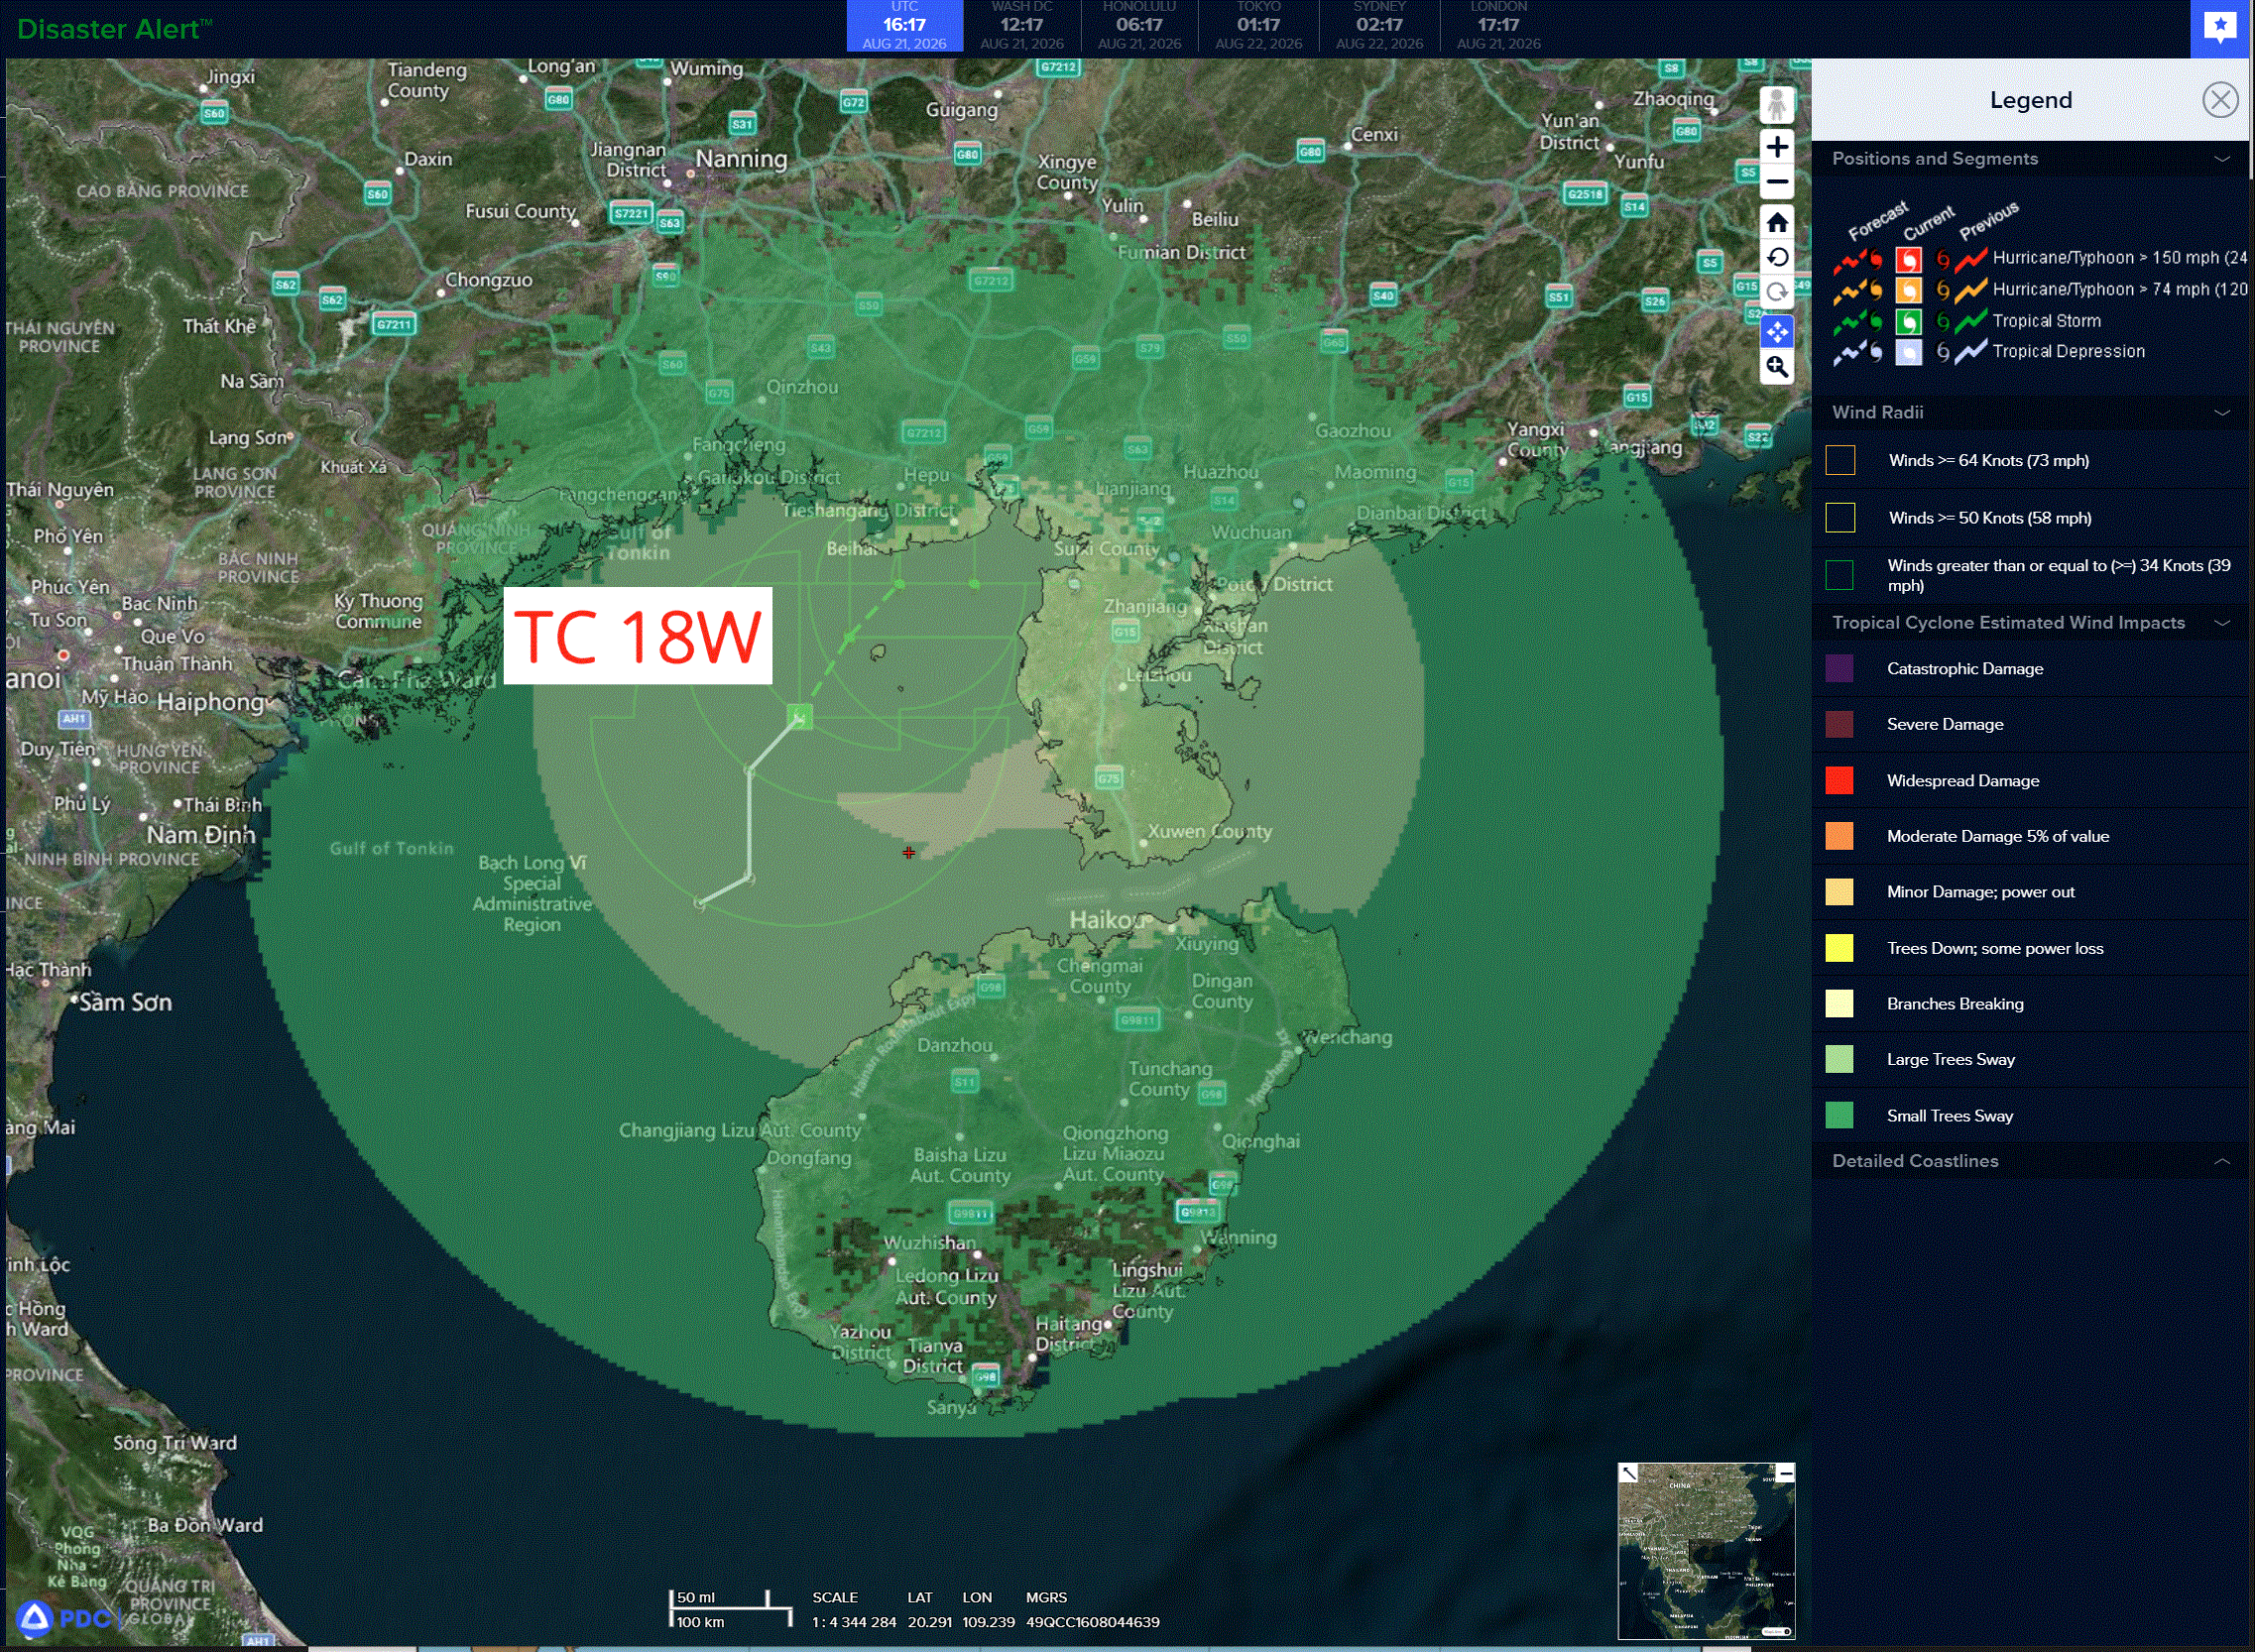Click the Haiphong city label on map
This screenshot has width=2255, height=1652.
211,702
